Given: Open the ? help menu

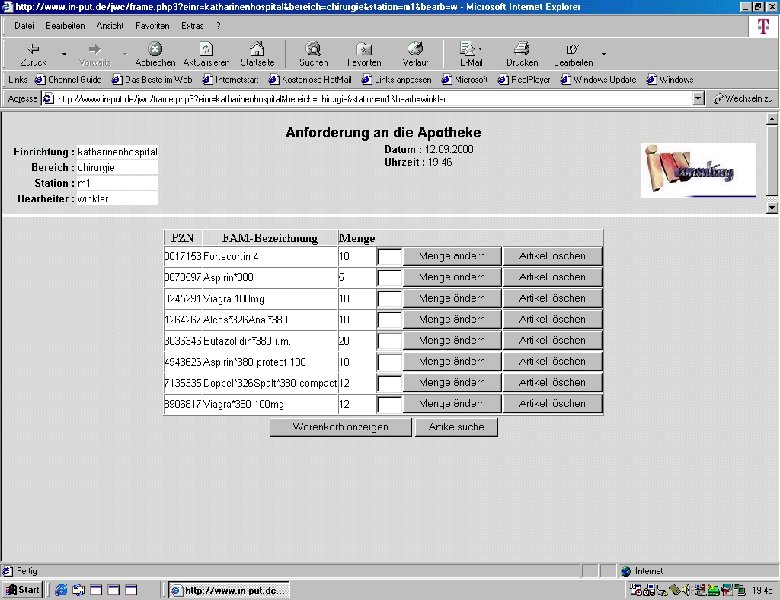Looking at the screenshot, I should tap(218, 26).
